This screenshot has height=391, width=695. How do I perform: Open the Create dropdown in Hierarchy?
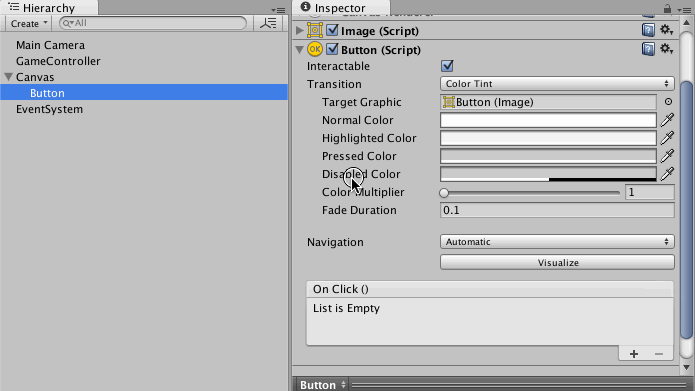[29, 23]
